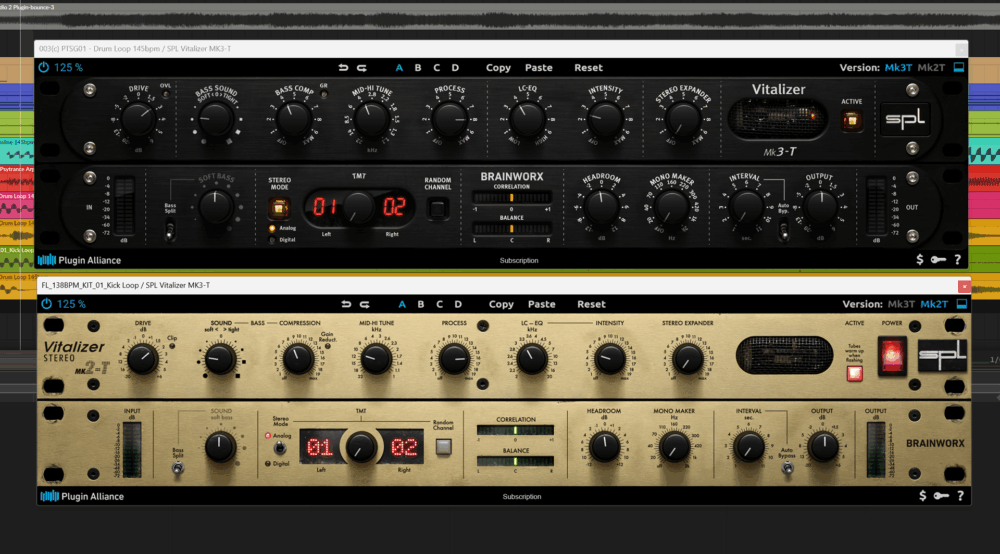Click Paste in Mk2-T toolbar
Screen dimensions: 1000x554
(x=541, y=304)
